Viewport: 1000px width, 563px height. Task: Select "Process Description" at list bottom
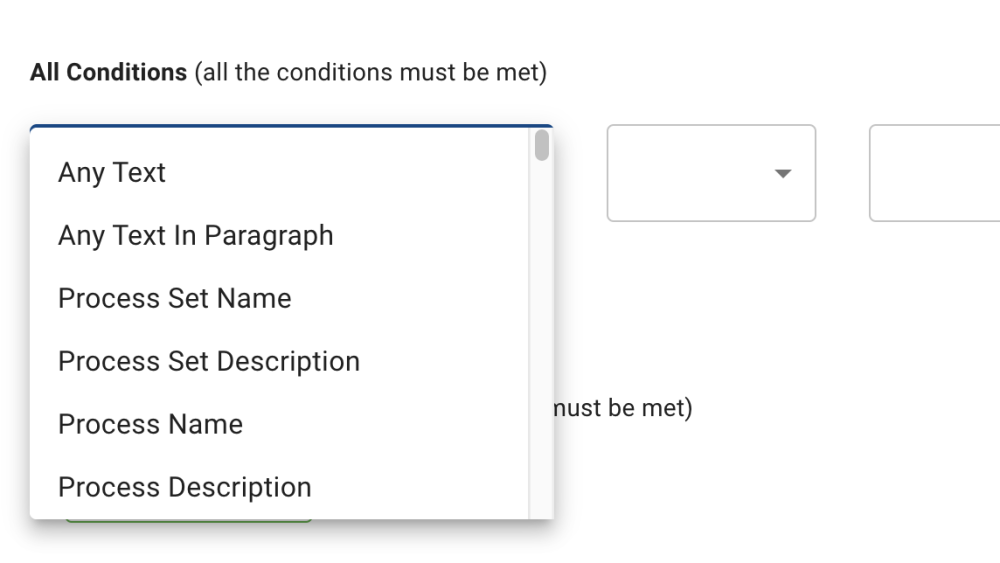pyautogui.click(x=184, y=488)
